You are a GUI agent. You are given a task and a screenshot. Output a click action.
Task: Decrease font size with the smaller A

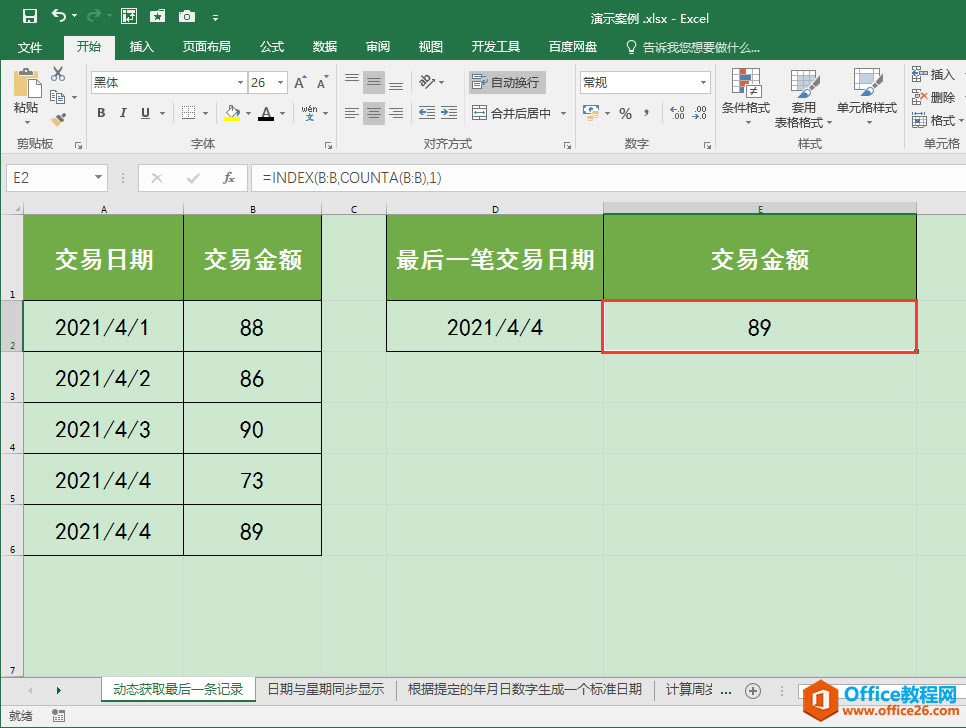point(322,83)
